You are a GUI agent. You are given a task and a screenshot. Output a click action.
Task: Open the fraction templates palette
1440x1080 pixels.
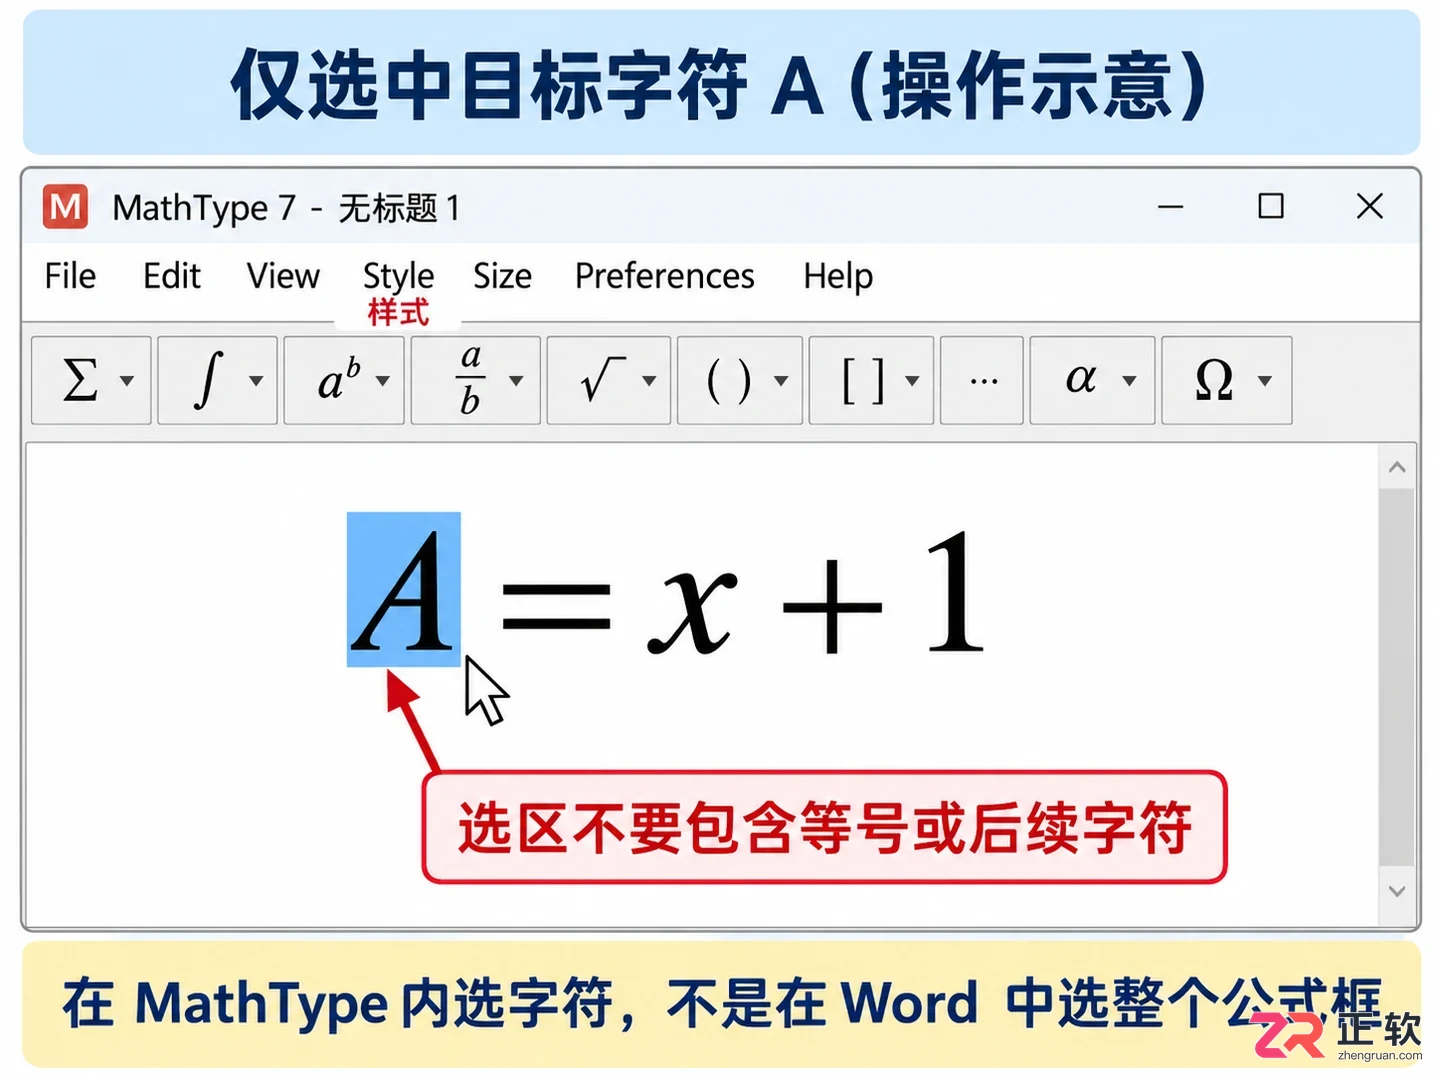click(476, 380)
